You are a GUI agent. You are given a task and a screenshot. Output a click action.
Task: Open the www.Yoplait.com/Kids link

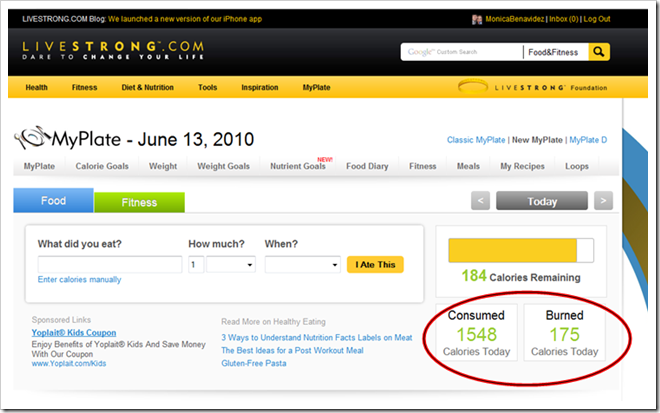coord(69,363)
